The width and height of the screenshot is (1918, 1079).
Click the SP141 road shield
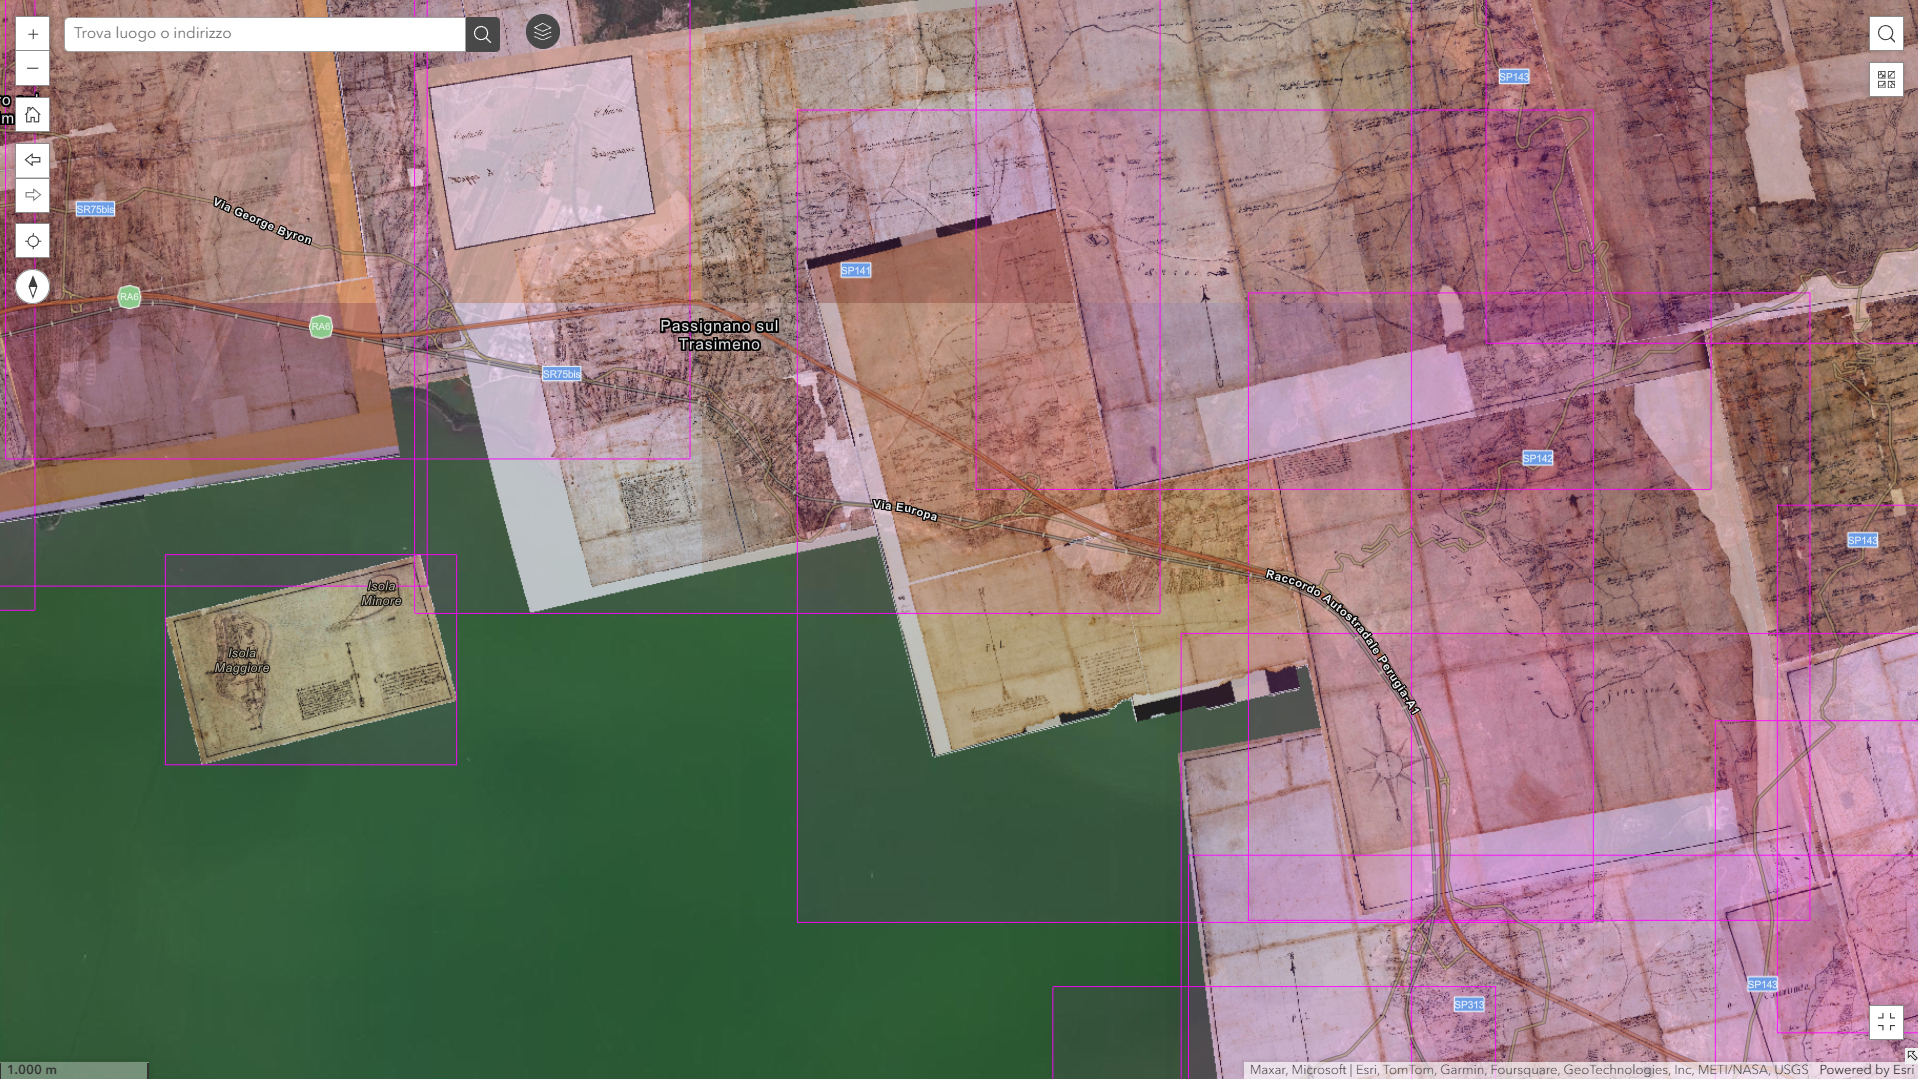pyautogui.click(x=855, y=270)
